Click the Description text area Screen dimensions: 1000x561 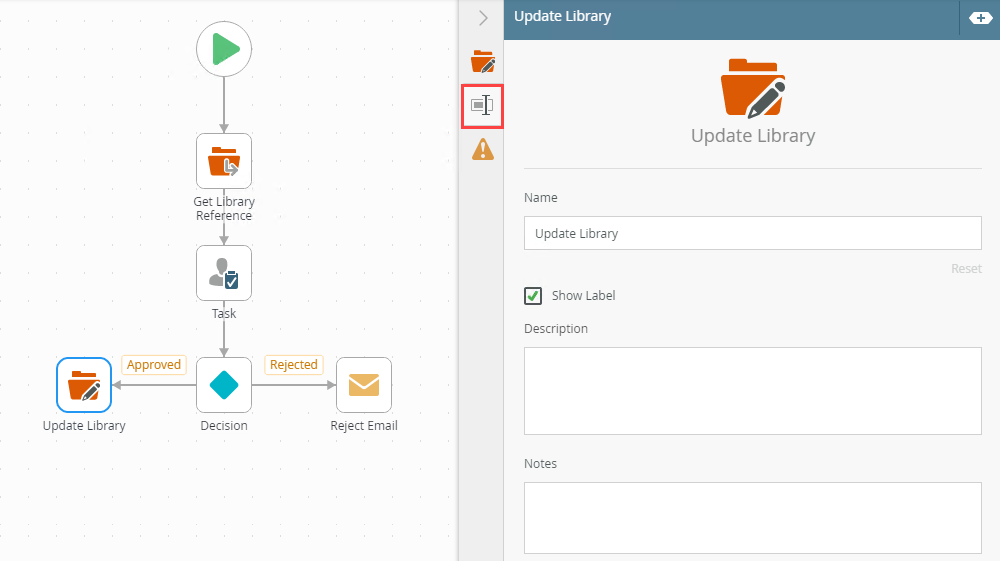point(752,391)
